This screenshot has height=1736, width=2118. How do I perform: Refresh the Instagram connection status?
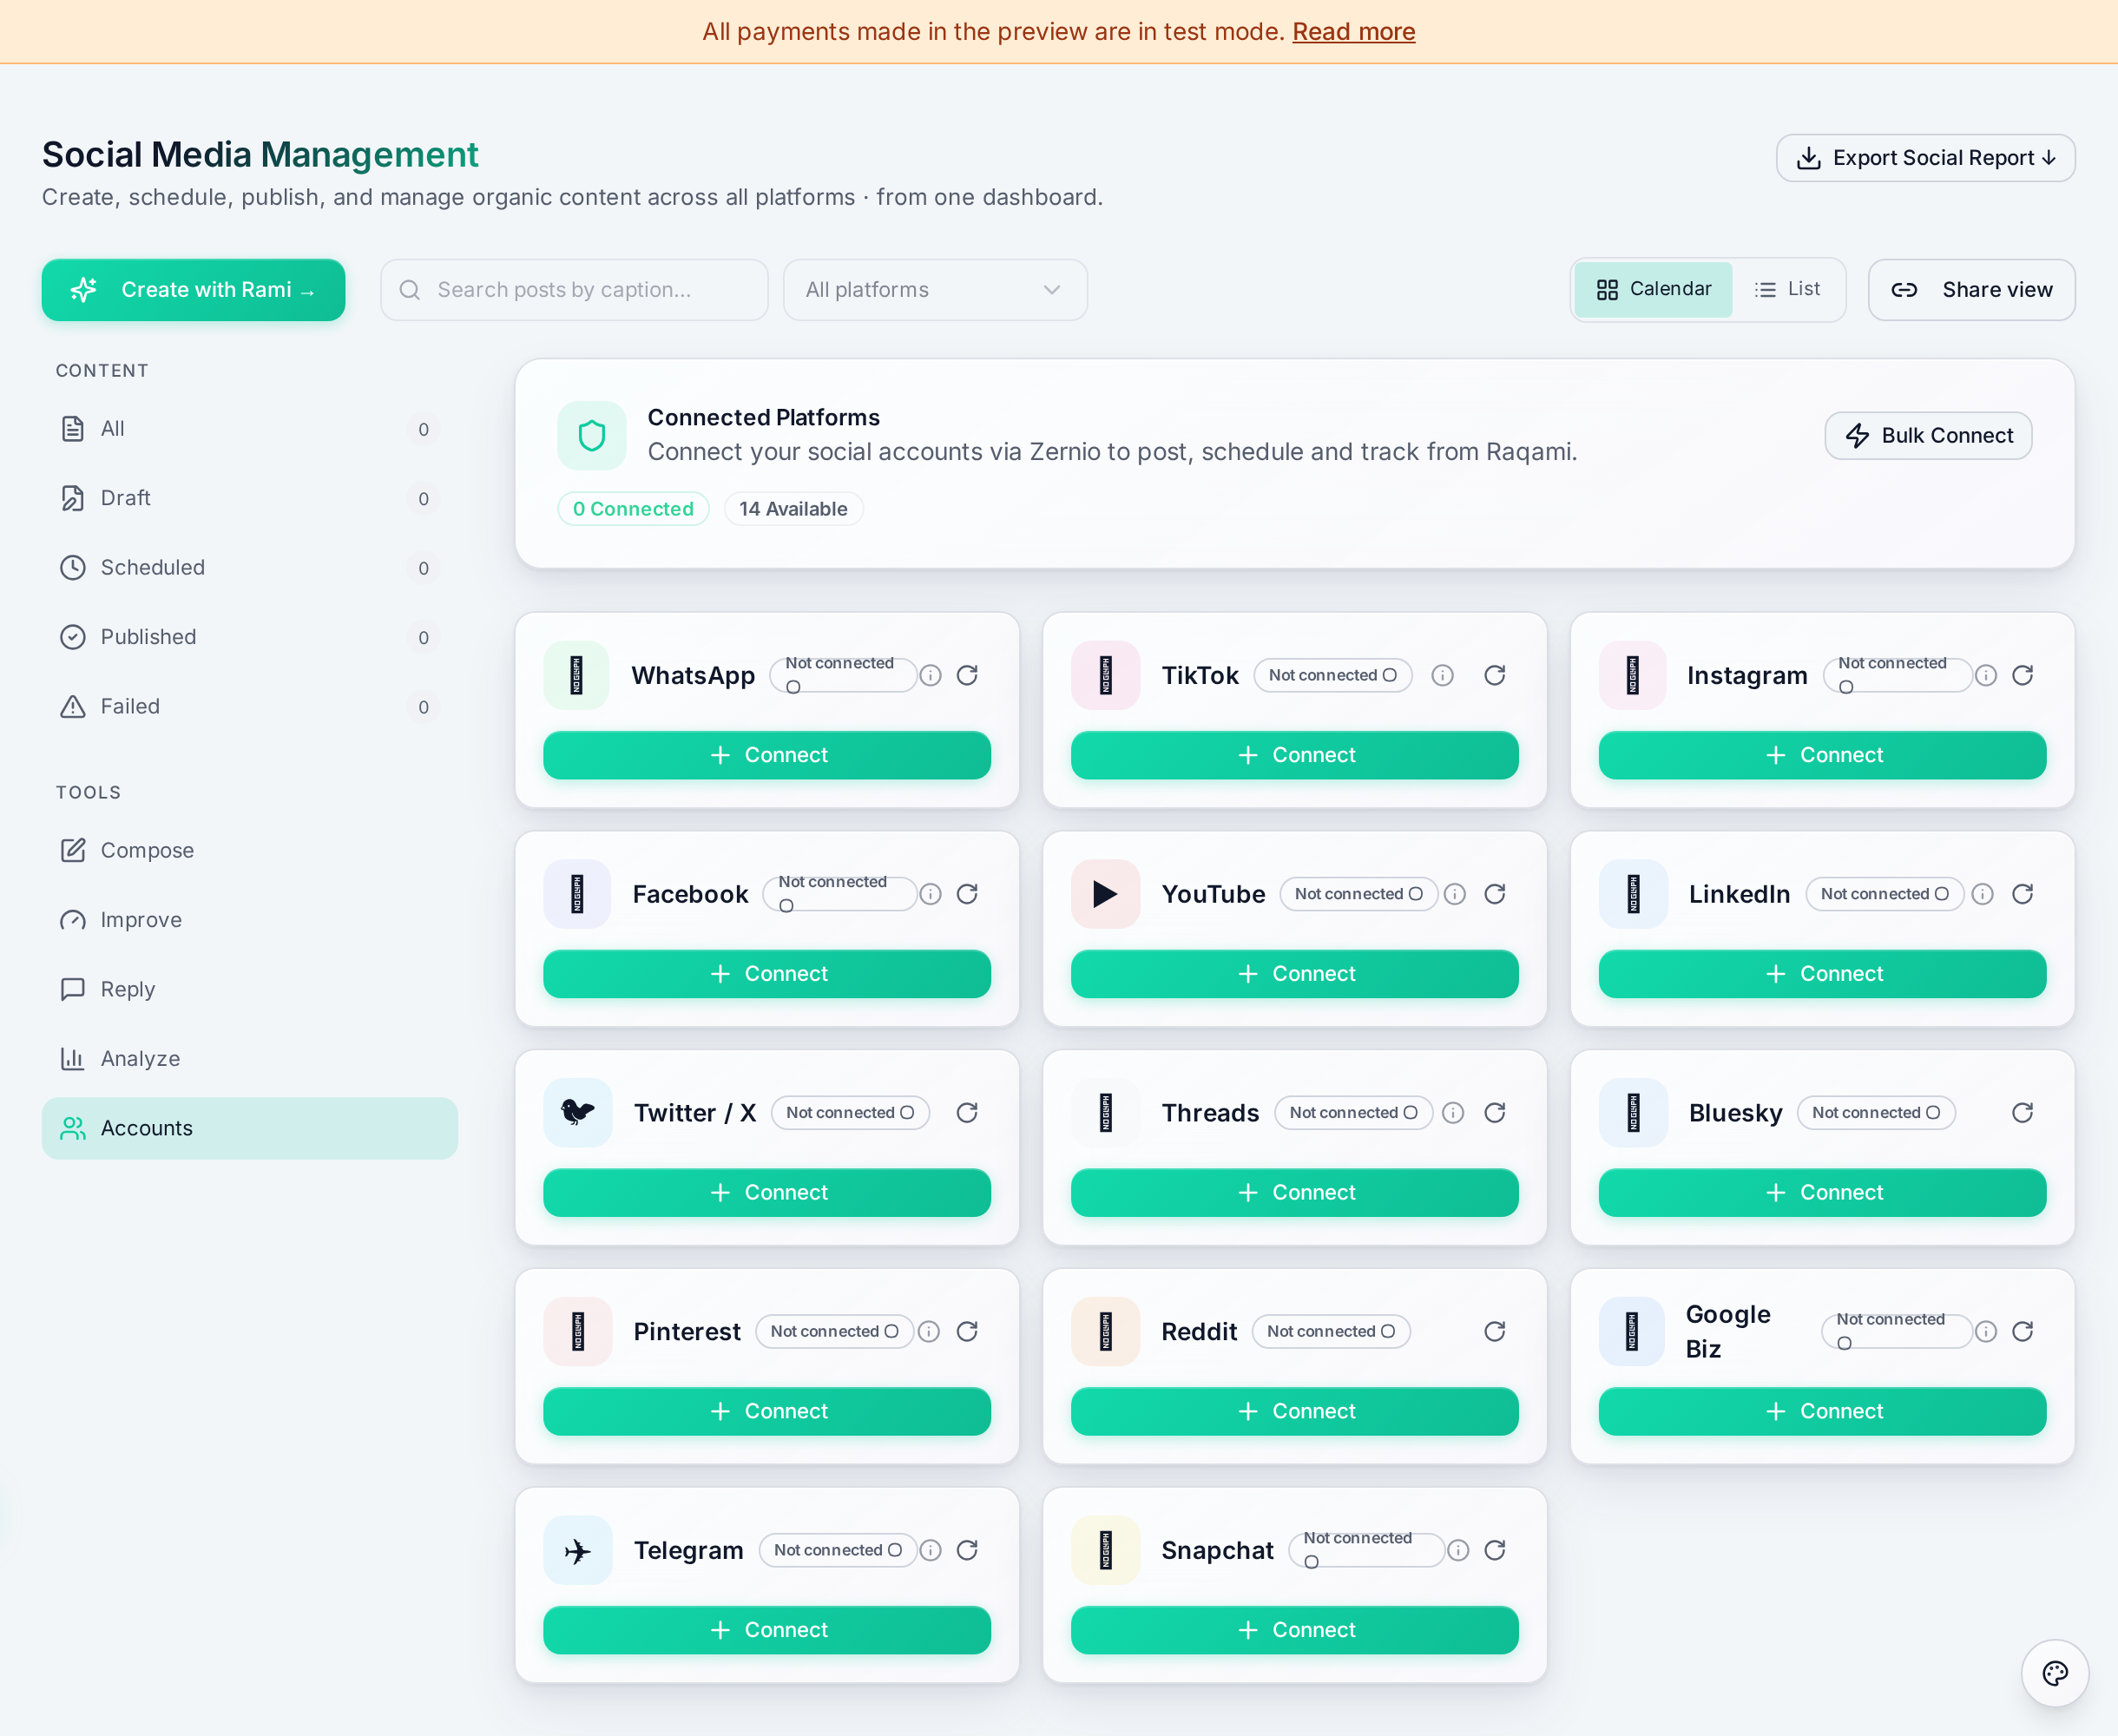(2022, 675)
